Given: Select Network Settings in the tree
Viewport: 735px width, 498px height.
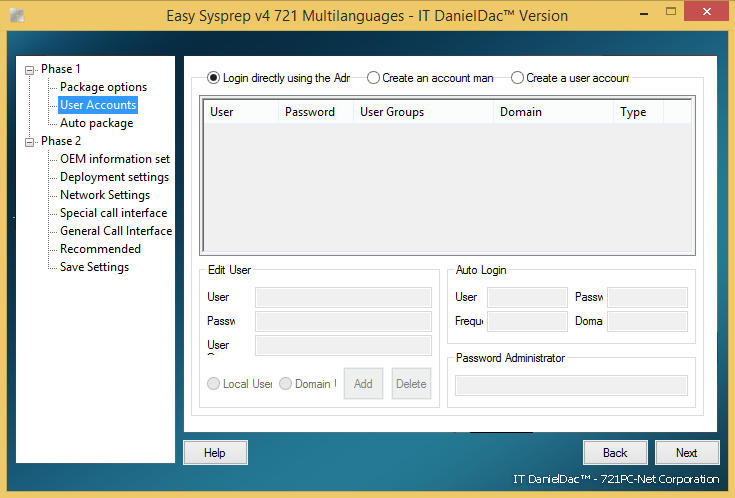Looking at the screenshot, I should point(105,195).
